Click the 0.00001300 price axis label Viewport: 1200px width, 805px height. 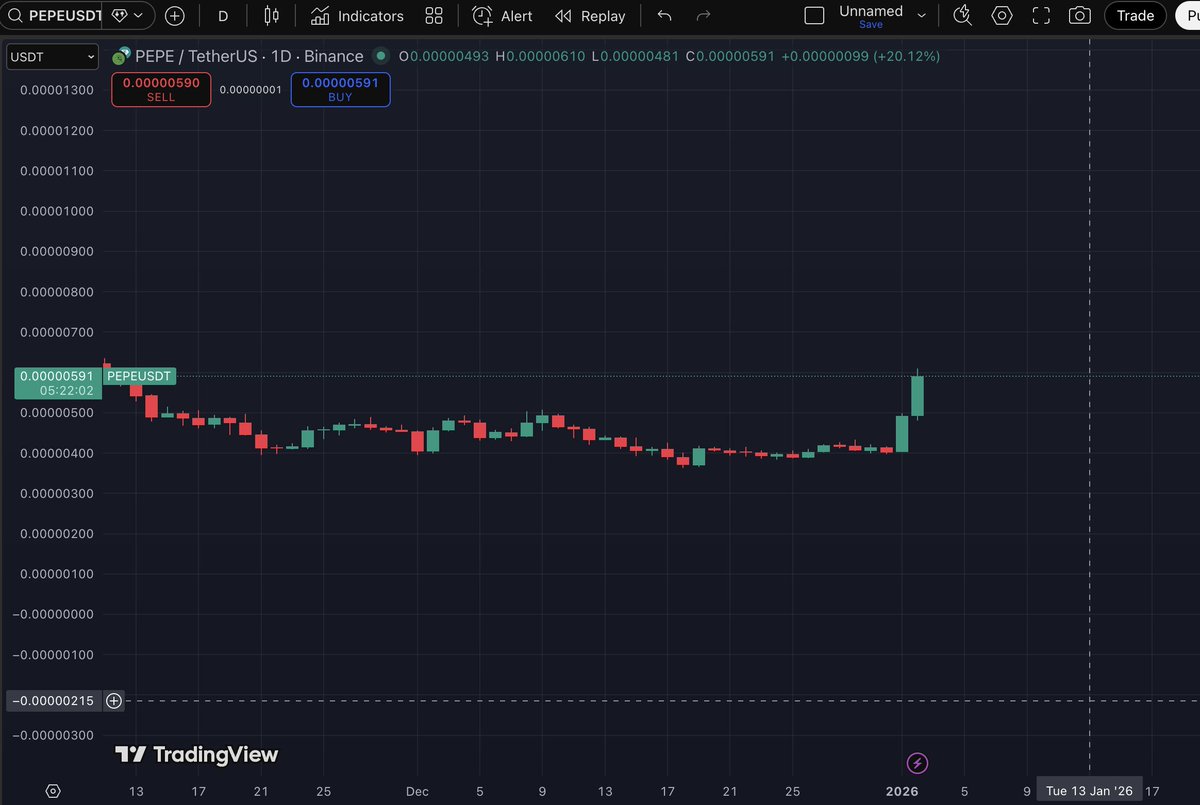[x=57, y=90]
